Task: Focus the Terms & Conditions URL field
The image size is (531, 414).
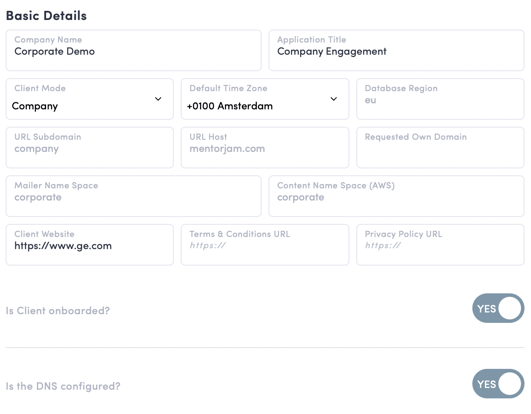Action: point(265,245)
